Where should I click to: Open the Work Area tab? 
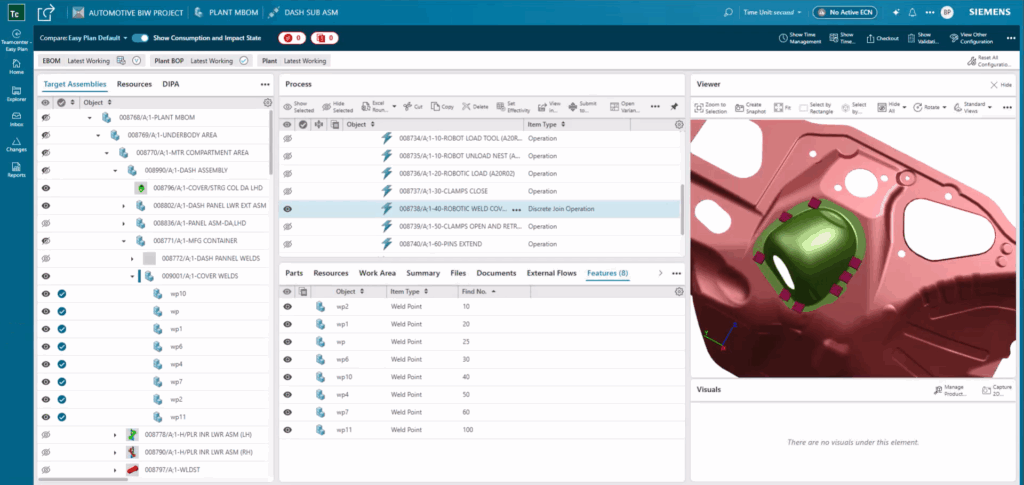(377, 272)
